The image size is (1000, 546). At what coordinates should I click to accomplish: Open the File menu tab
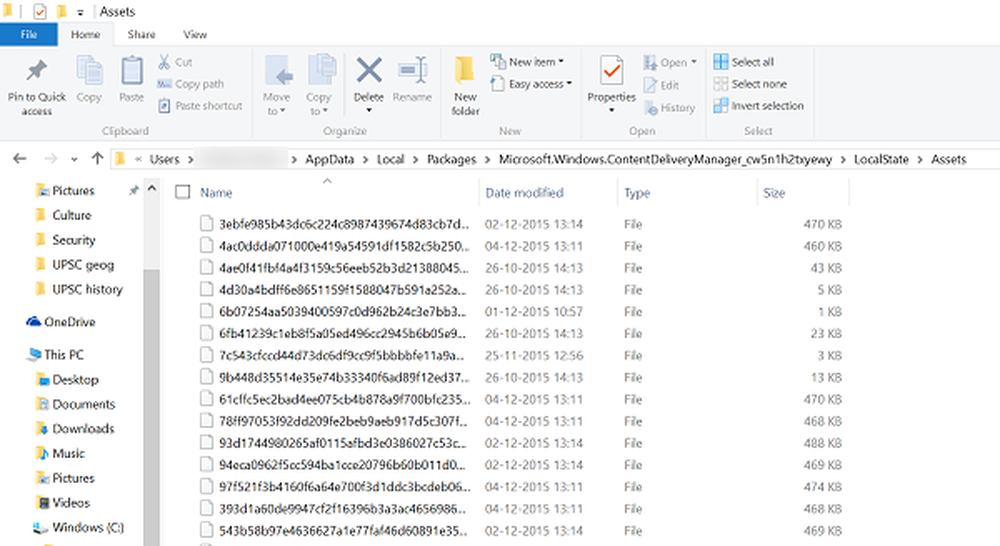(x=29, y=34)
